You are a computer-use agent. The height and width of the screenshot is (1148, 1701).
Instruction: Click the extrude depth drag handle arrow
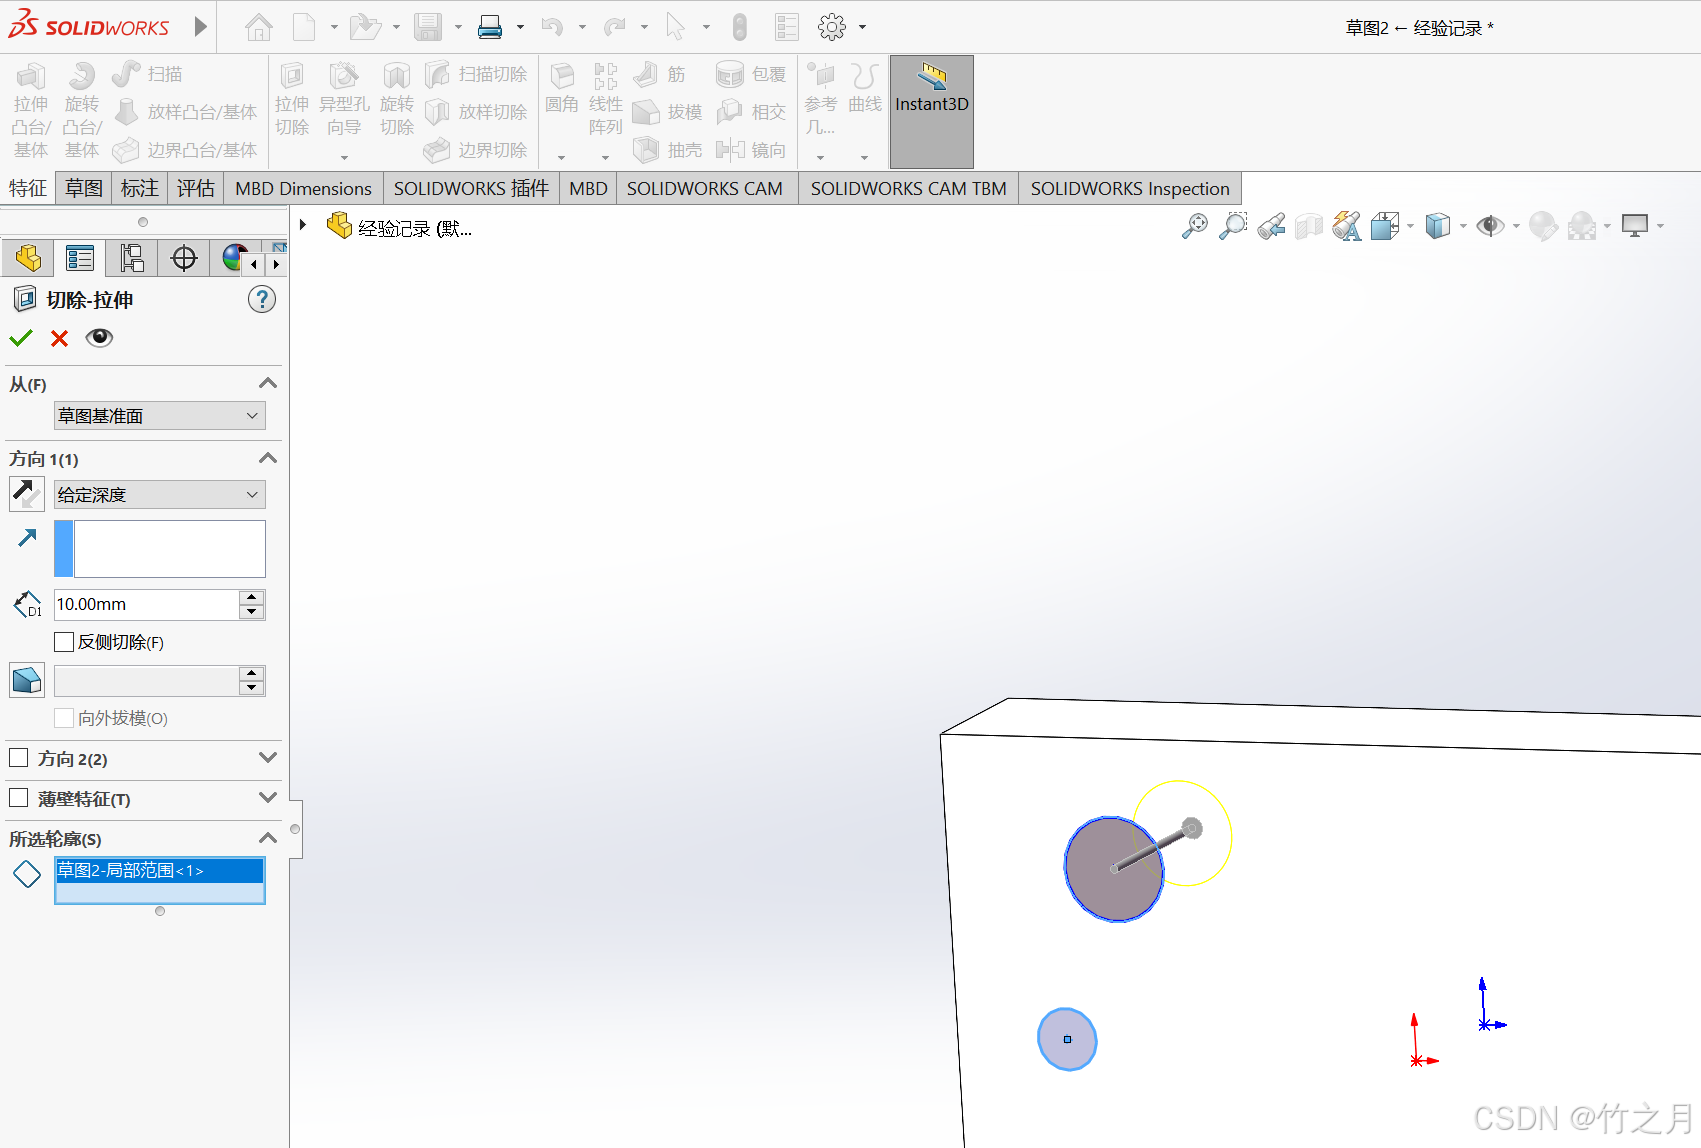tap(1191, 828)
